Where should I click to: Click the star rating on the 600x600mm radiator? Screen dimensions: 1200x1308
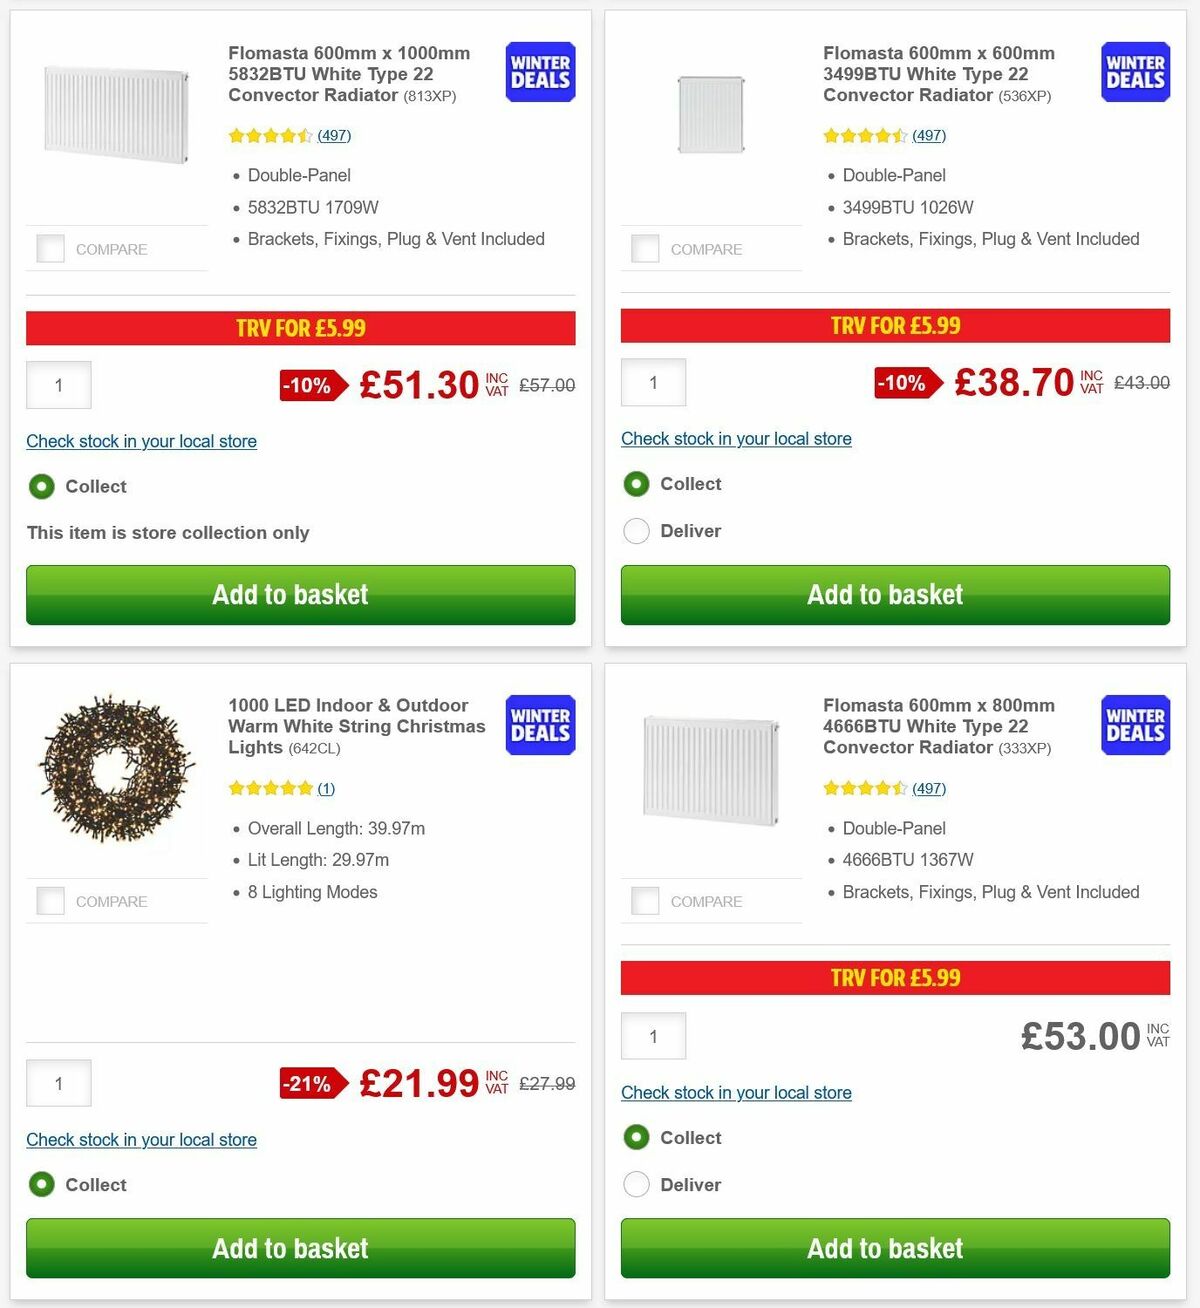(x=866, y=135)
